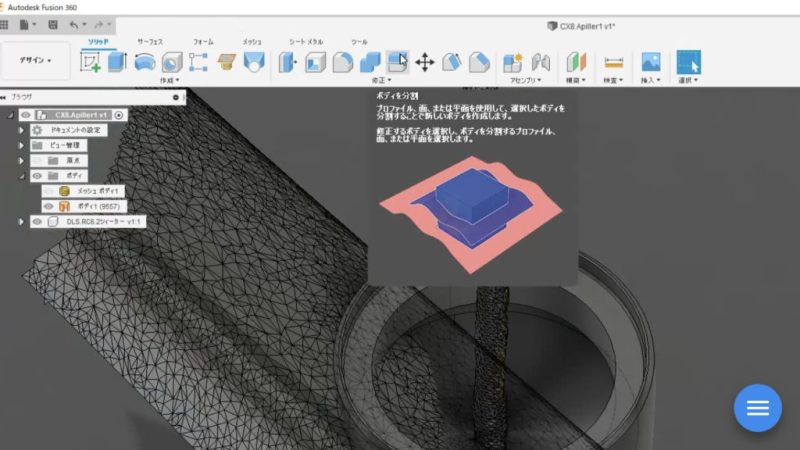
Task: Select the Joint tool
Action: pyautogui.click(x=541, y=62)
